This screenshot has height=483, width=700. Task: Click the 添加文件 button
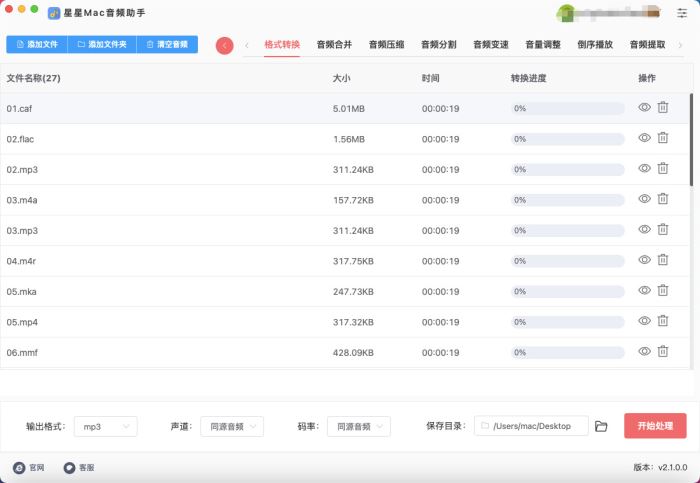(37, 45)
